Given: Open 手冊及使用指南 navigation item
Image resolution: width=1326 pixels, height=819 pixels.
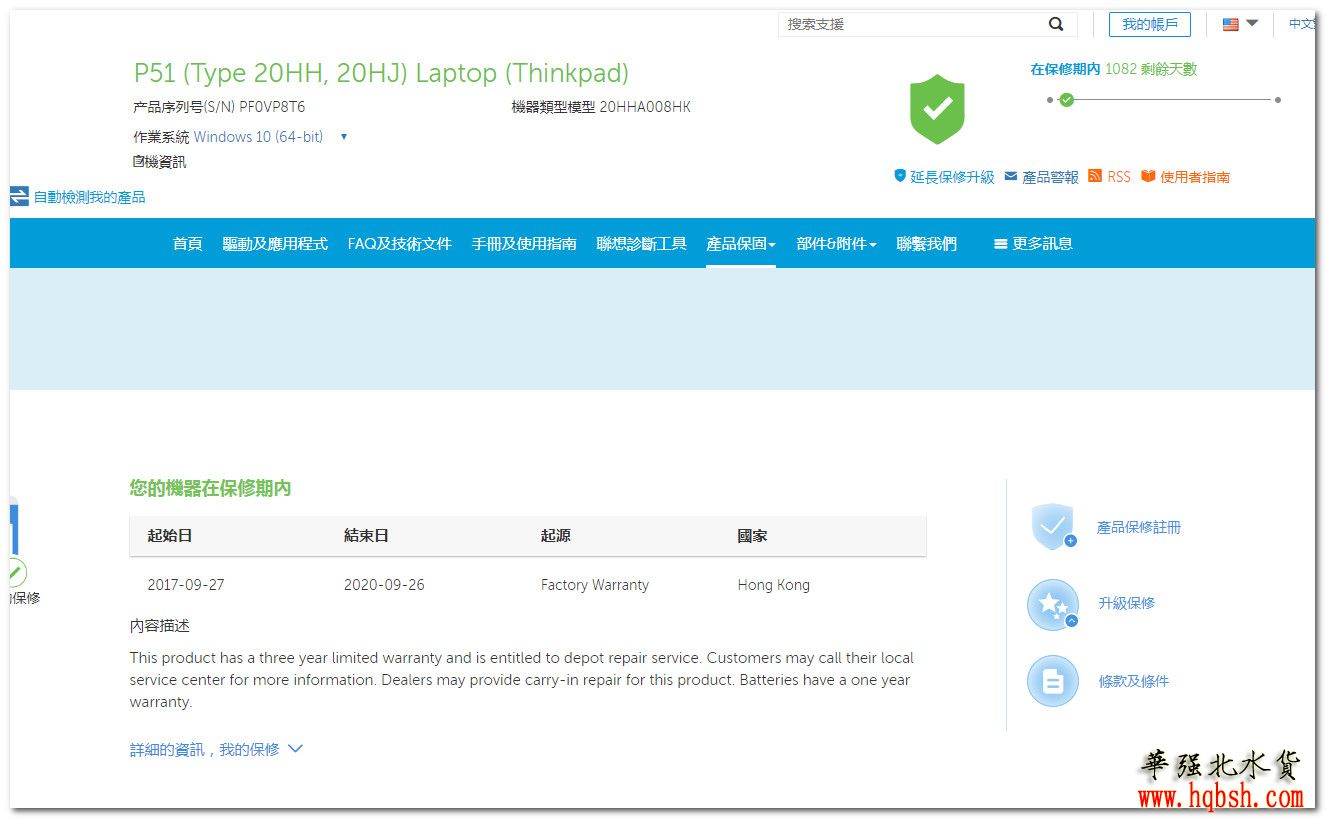Looking at the screenshot, I should 524,244.
